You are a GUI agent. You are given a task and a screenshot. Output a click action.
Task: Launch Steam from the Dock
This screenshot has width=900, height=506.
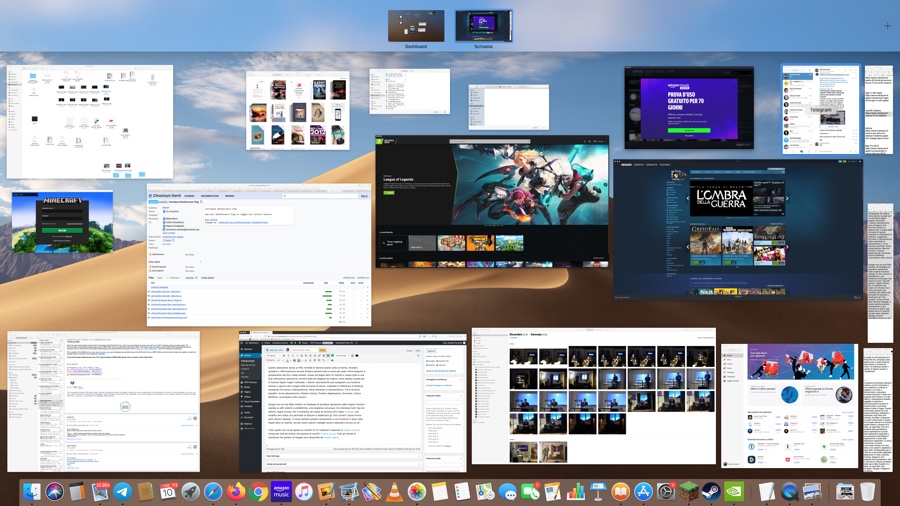[711, 492]
